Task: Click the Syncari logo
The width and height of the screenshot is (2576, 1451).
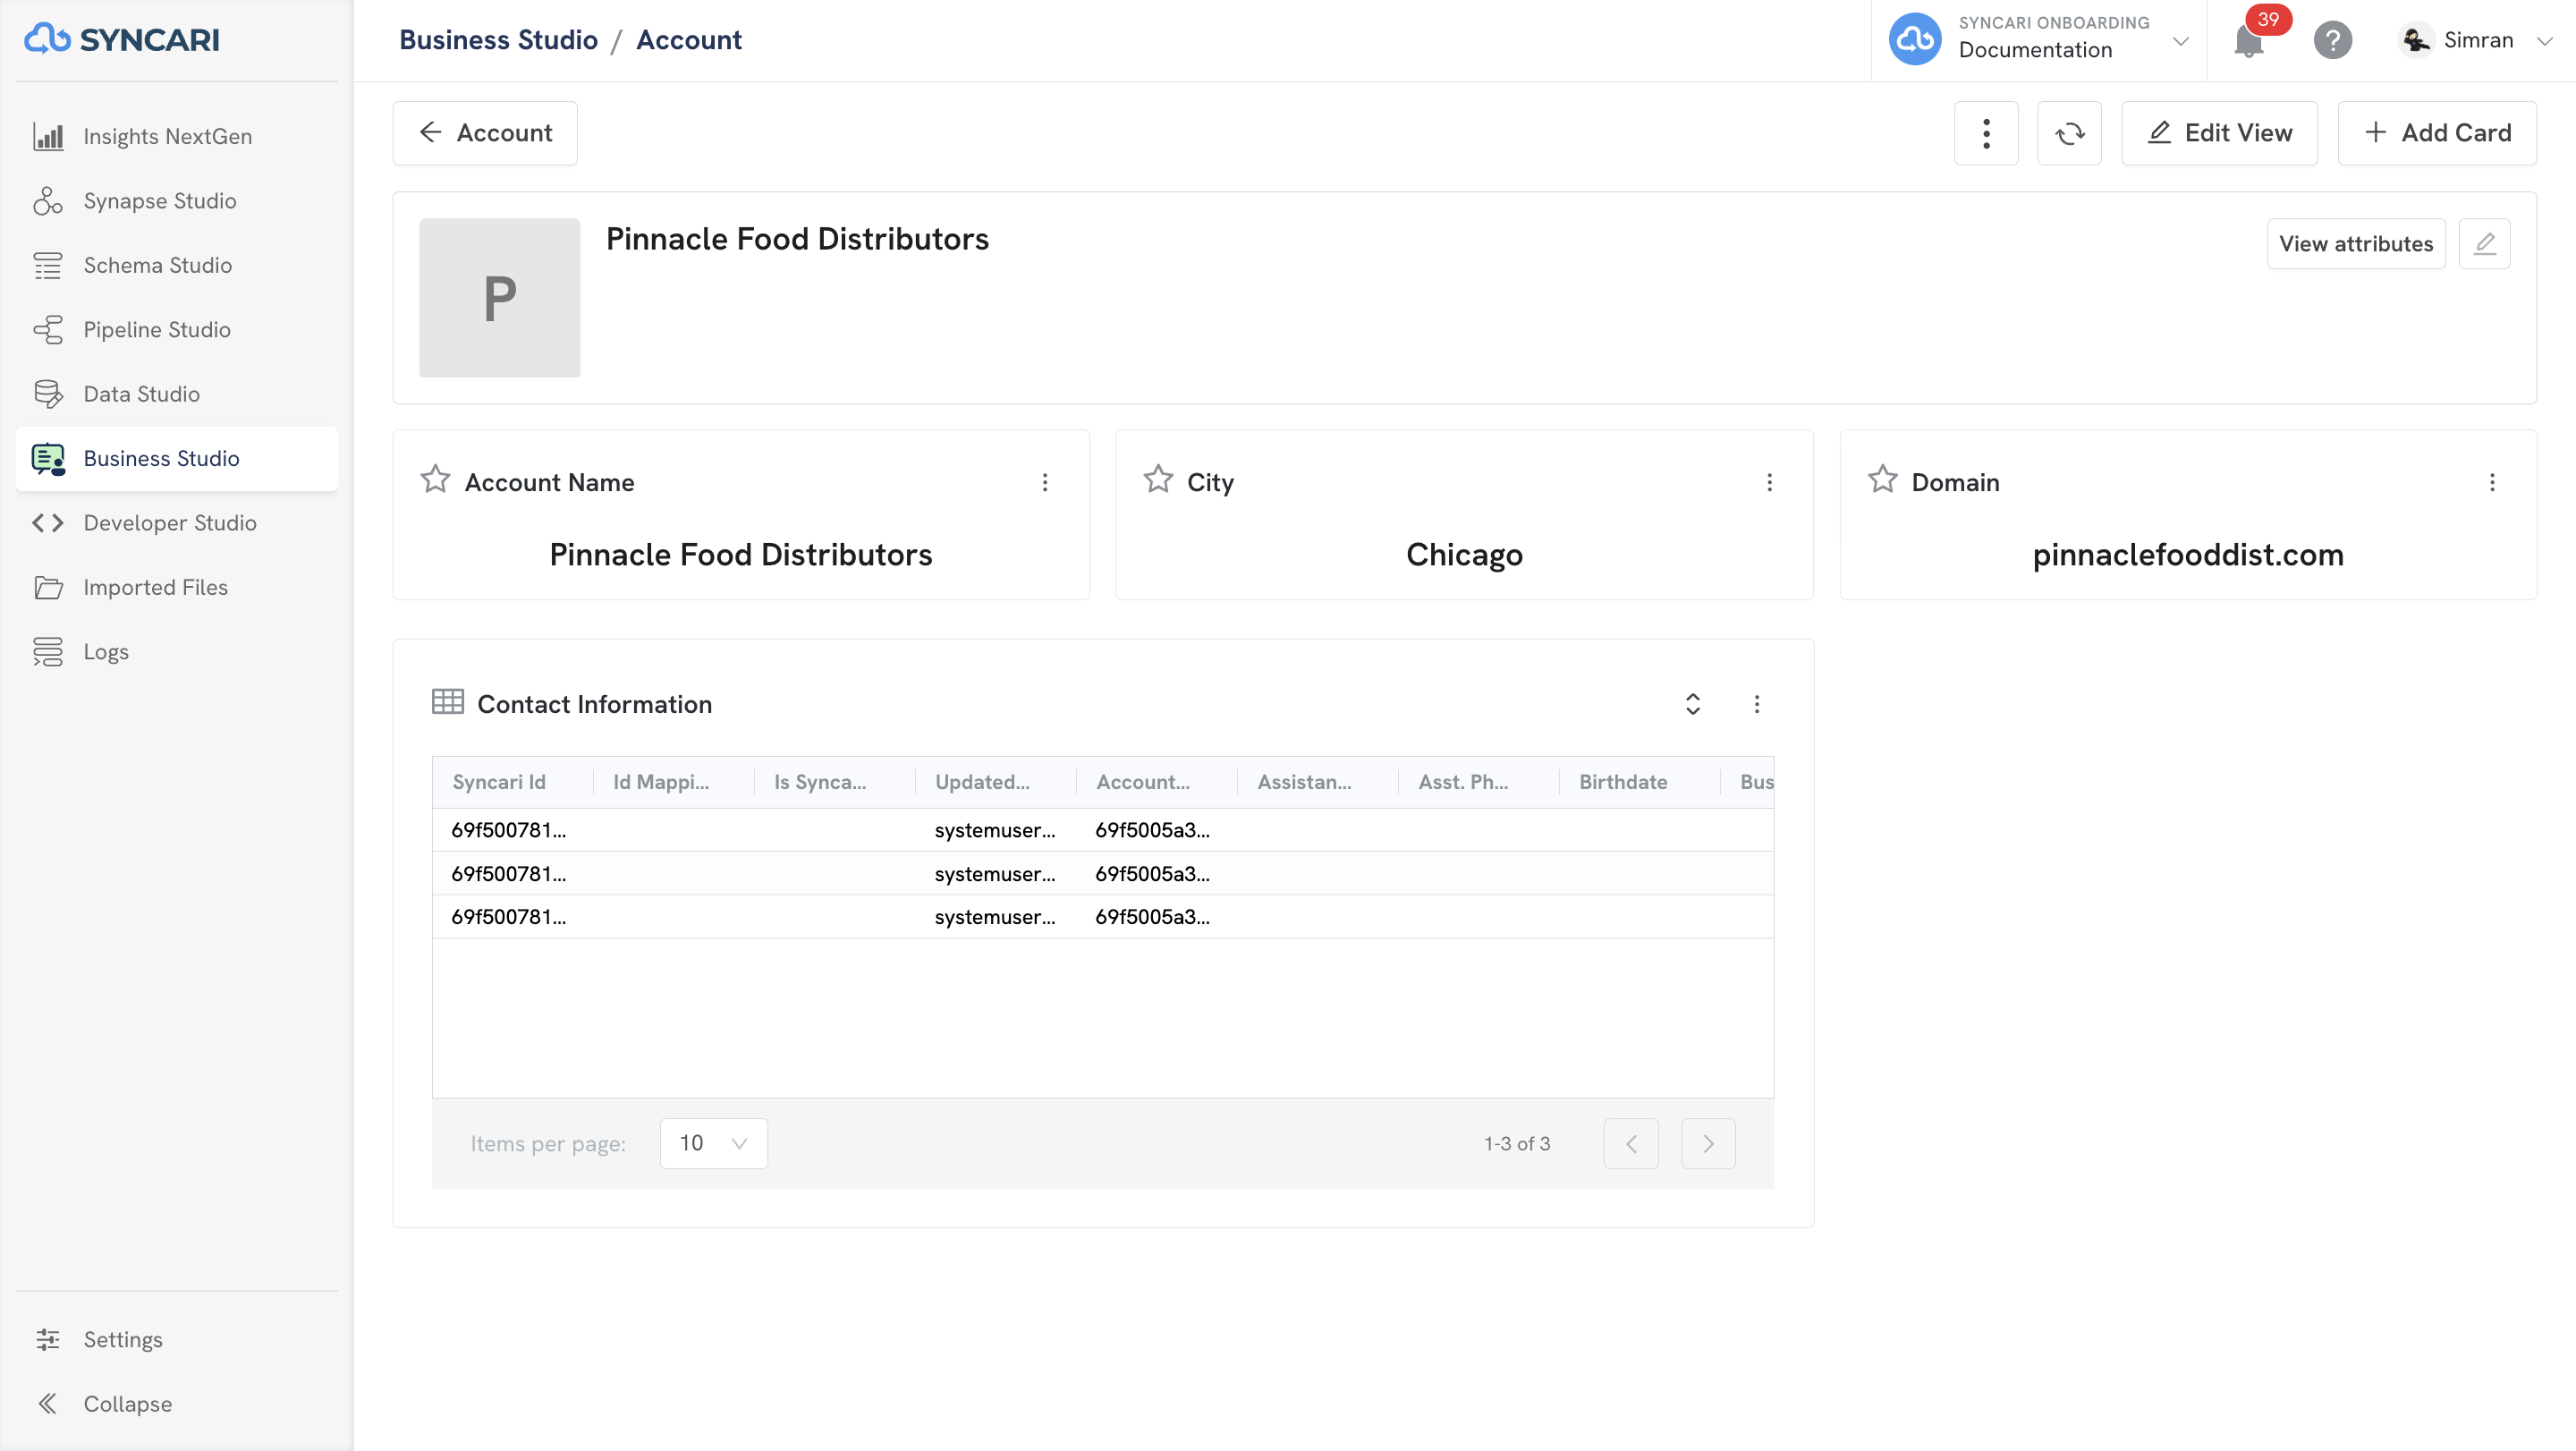Action: [x=122, y=39]
